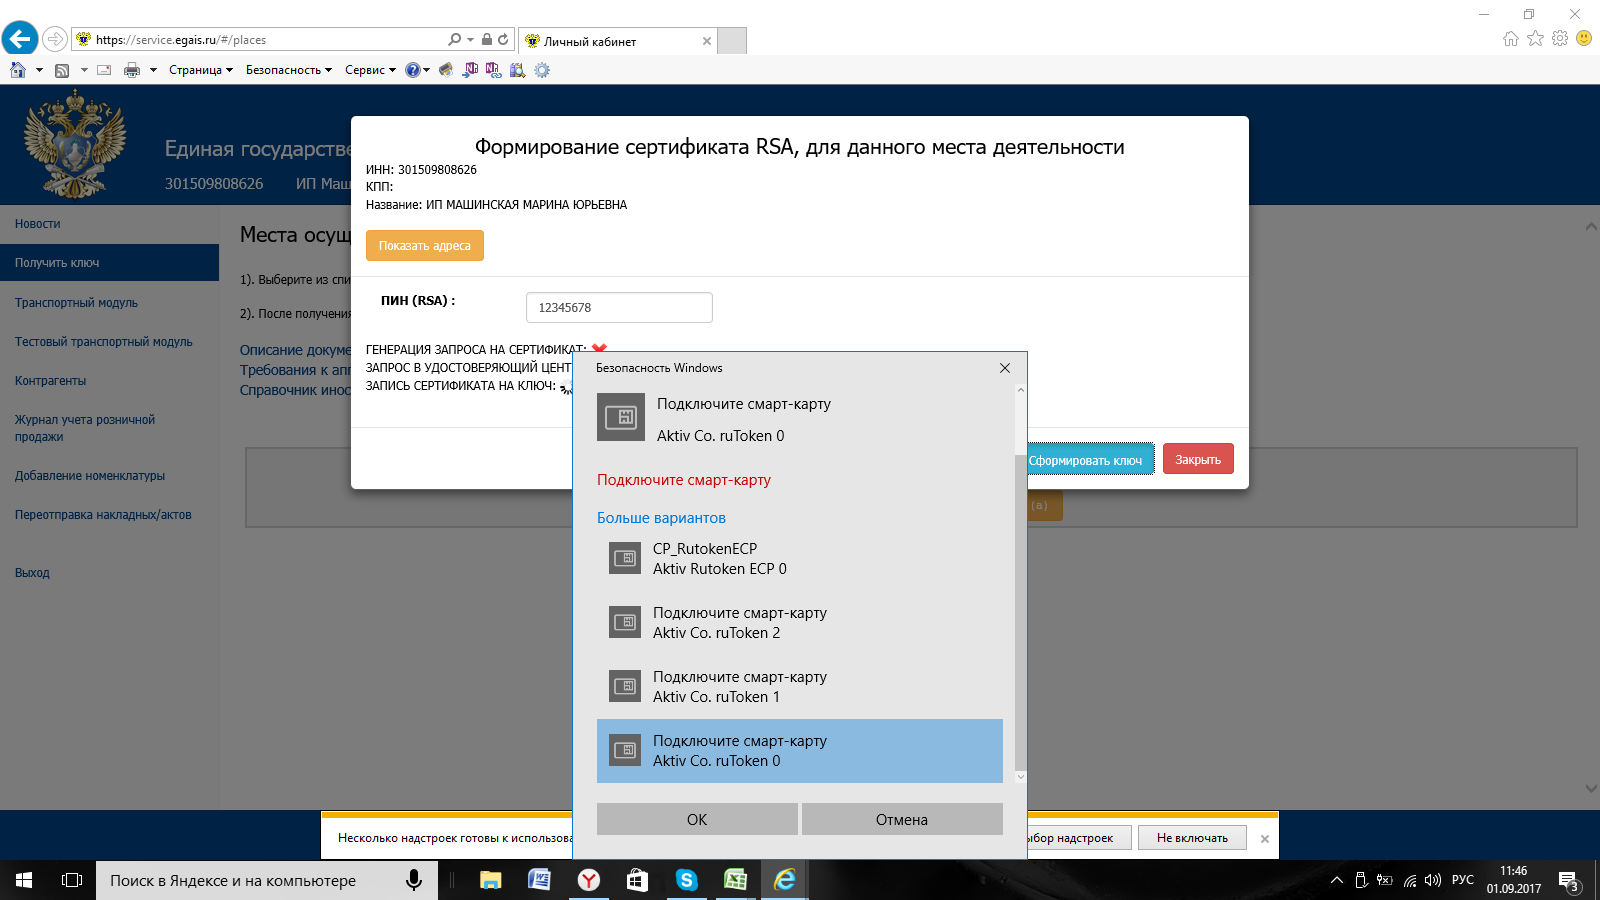Click the Home icon in command bar

(x=17, y=70)
